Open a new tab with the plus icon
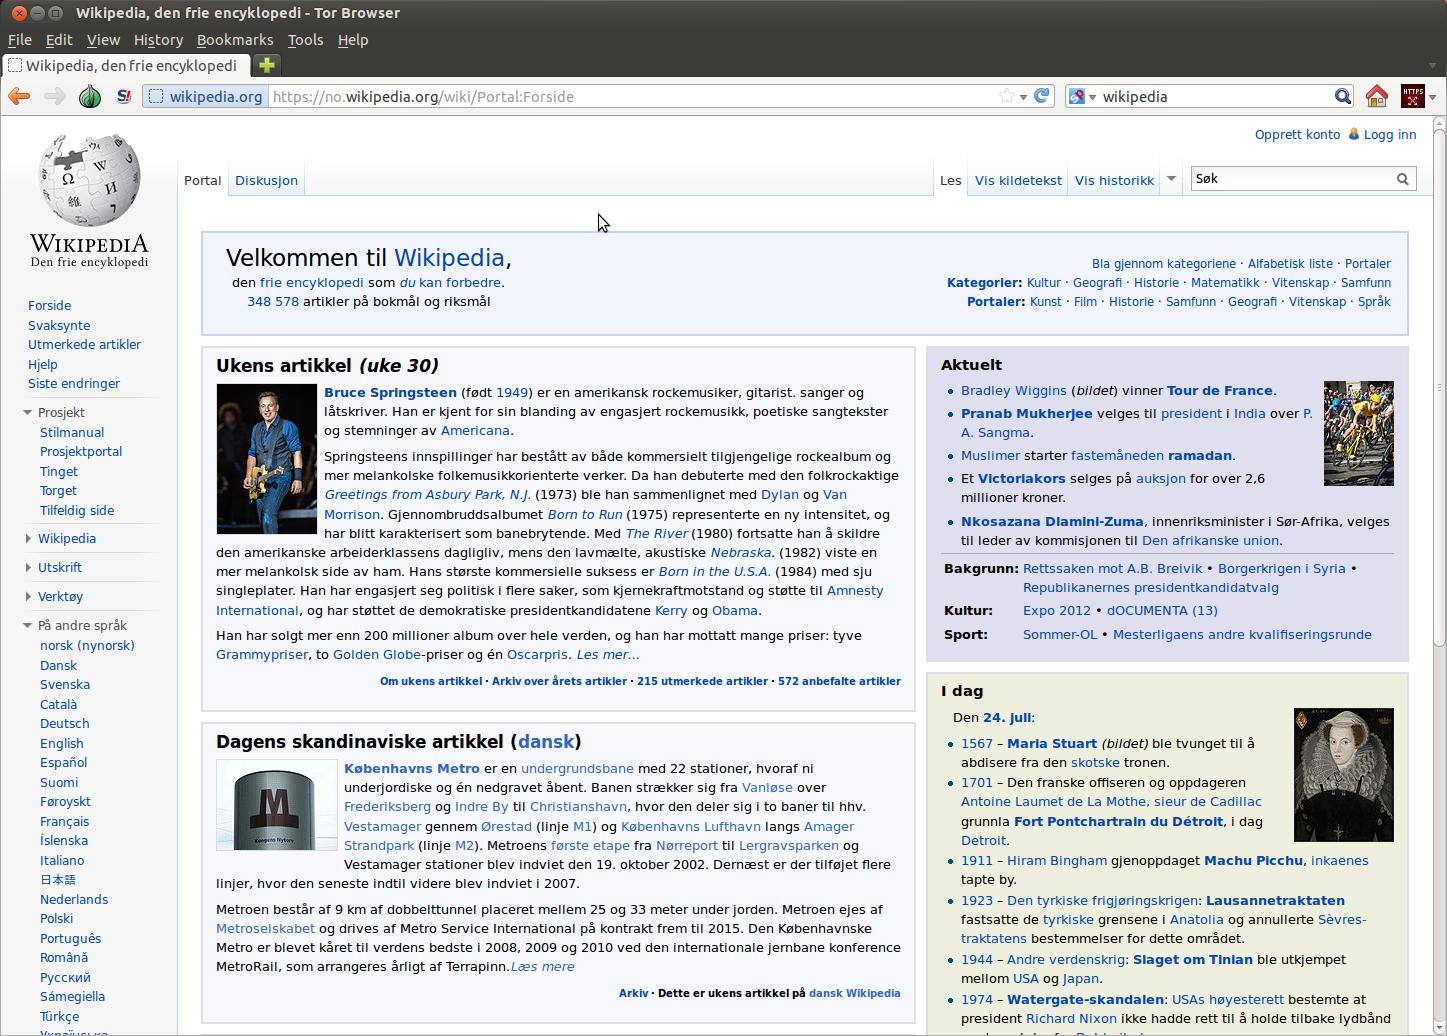This screenshot has width=1447, height=1036. pos(266,65)
